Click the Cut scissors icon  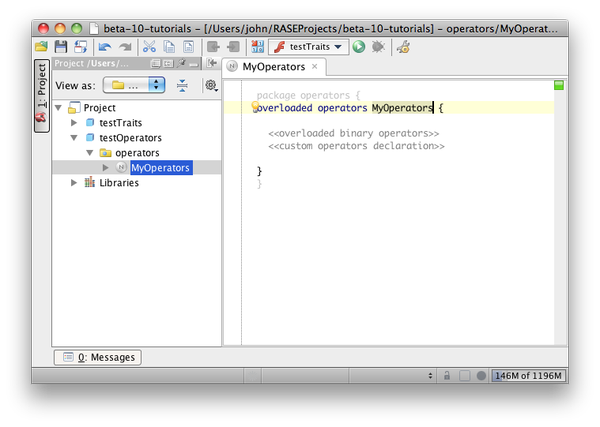point(148,47)
